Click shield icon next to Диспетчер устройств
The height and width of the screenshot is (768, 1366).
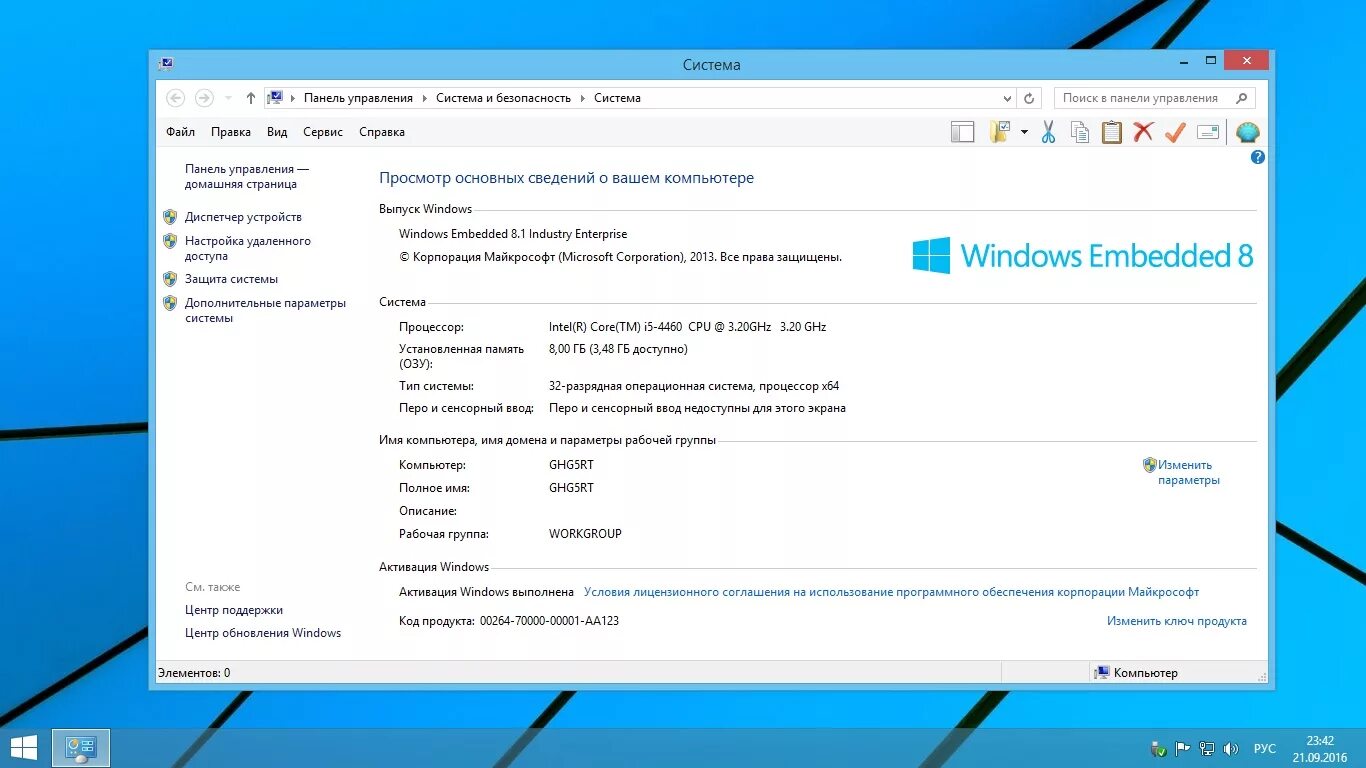(x=170, y=217)
